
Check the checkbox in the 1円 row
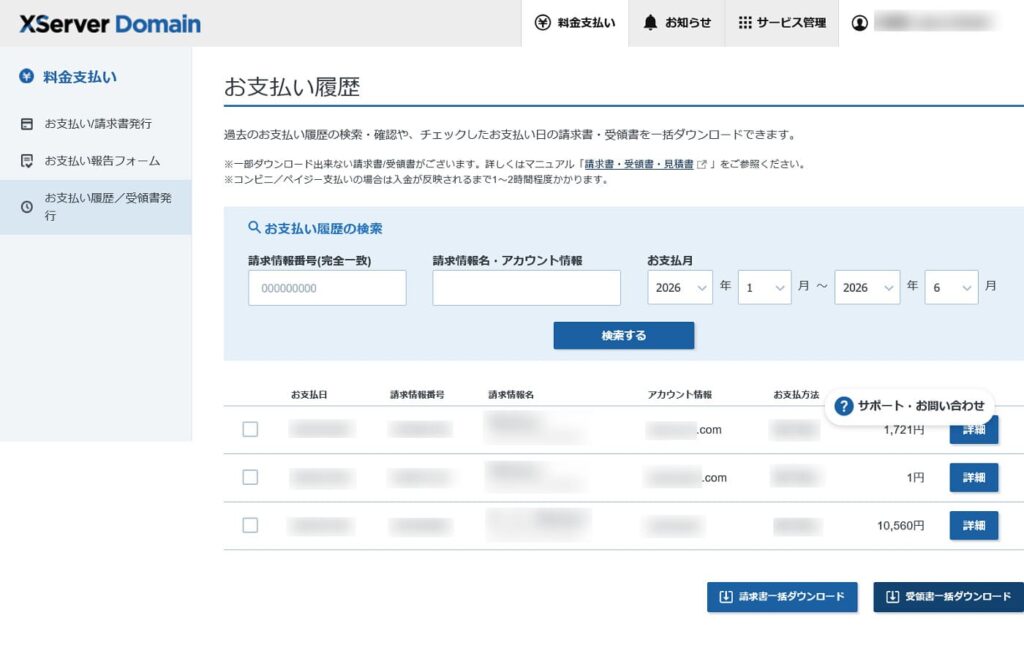point(250,477)
